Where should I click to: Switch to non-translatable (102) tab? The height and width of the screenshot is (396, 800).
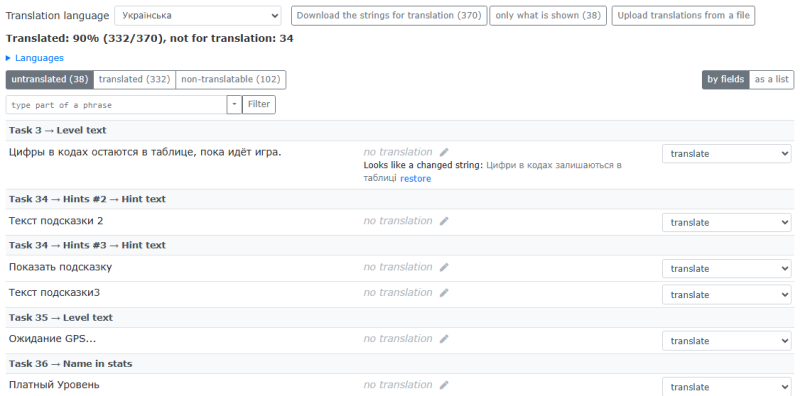(231, 80)
